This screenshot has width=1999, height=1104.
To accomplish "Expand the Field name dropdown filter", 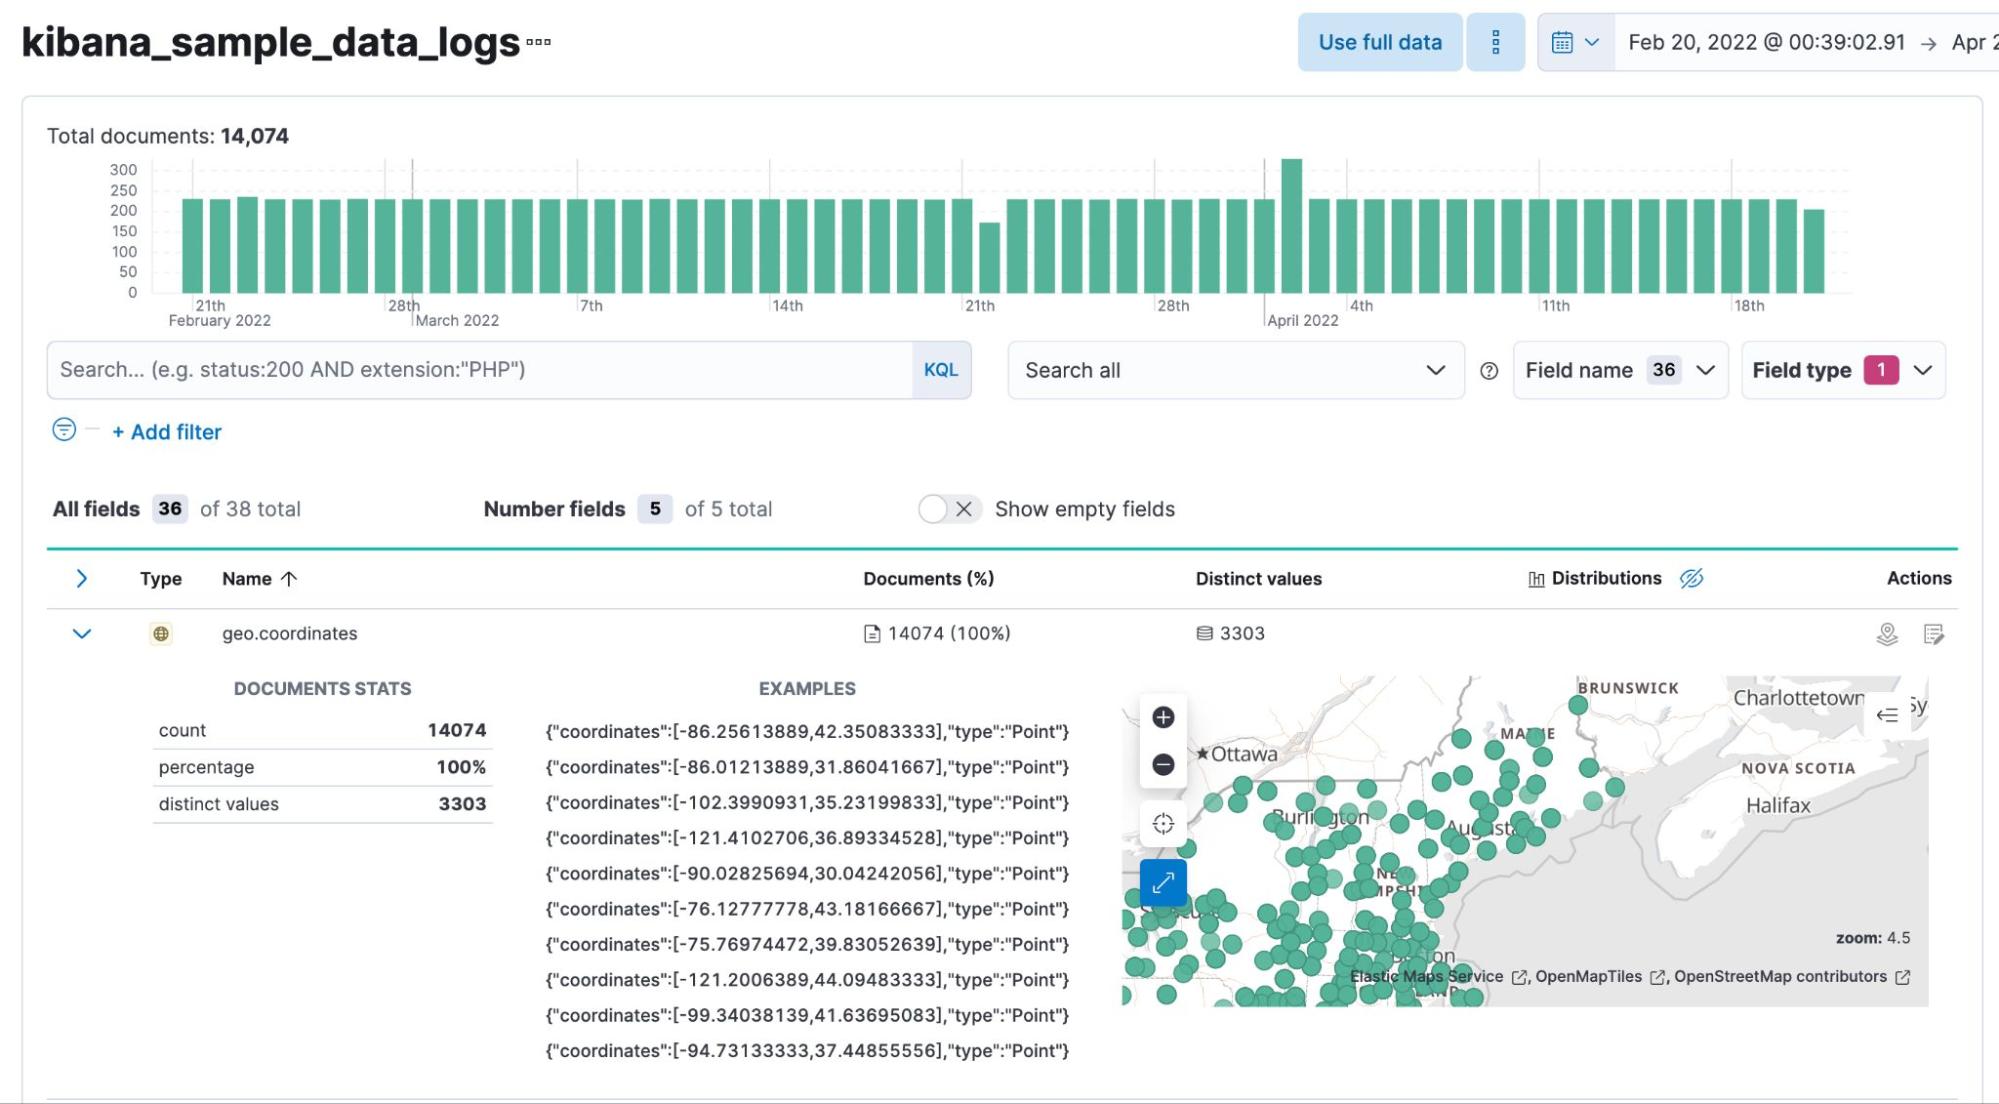I will coord(1618,370).
